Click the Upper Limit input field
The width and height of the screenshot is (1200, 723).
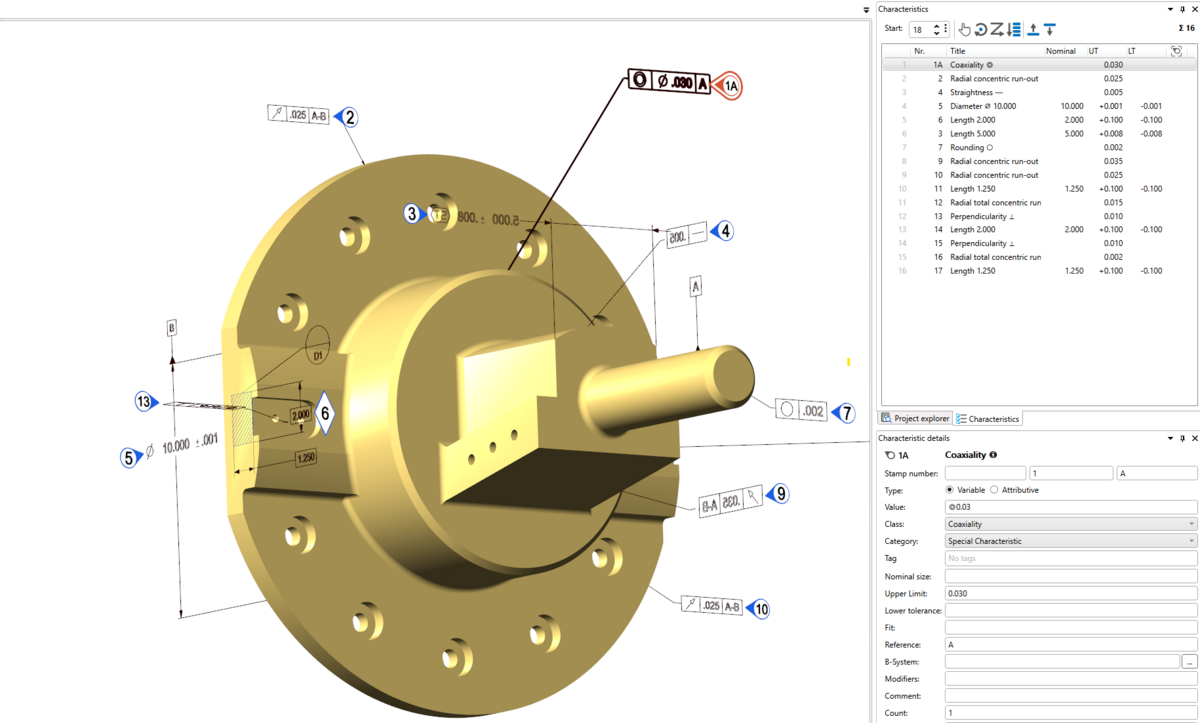coord(1070,593)
